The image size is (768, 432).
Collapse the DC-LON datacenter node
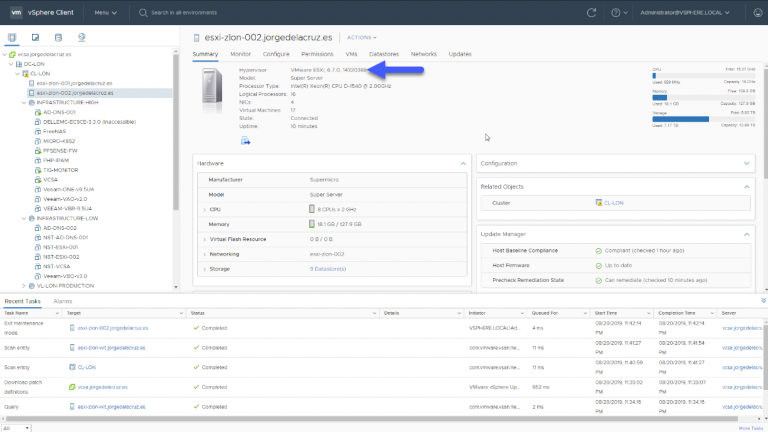[11, 64]
